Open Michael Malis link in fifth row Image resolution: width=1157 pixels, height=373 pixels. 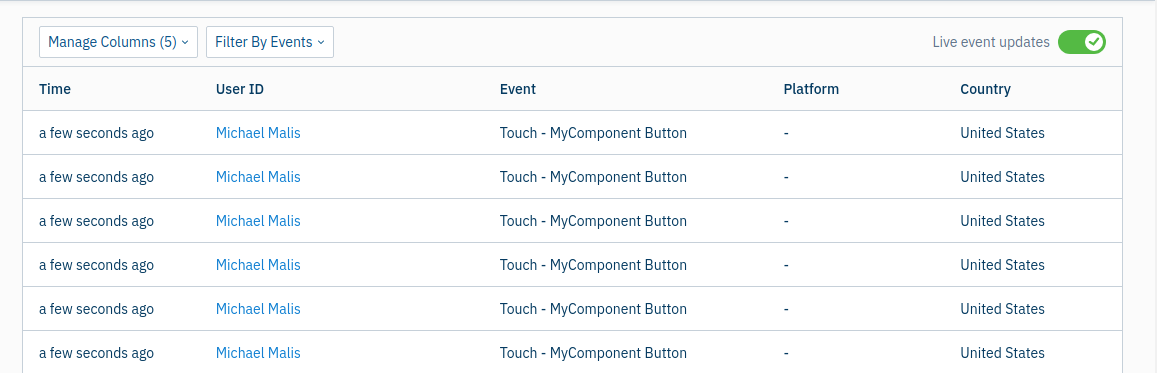click(x=258, y=309)
